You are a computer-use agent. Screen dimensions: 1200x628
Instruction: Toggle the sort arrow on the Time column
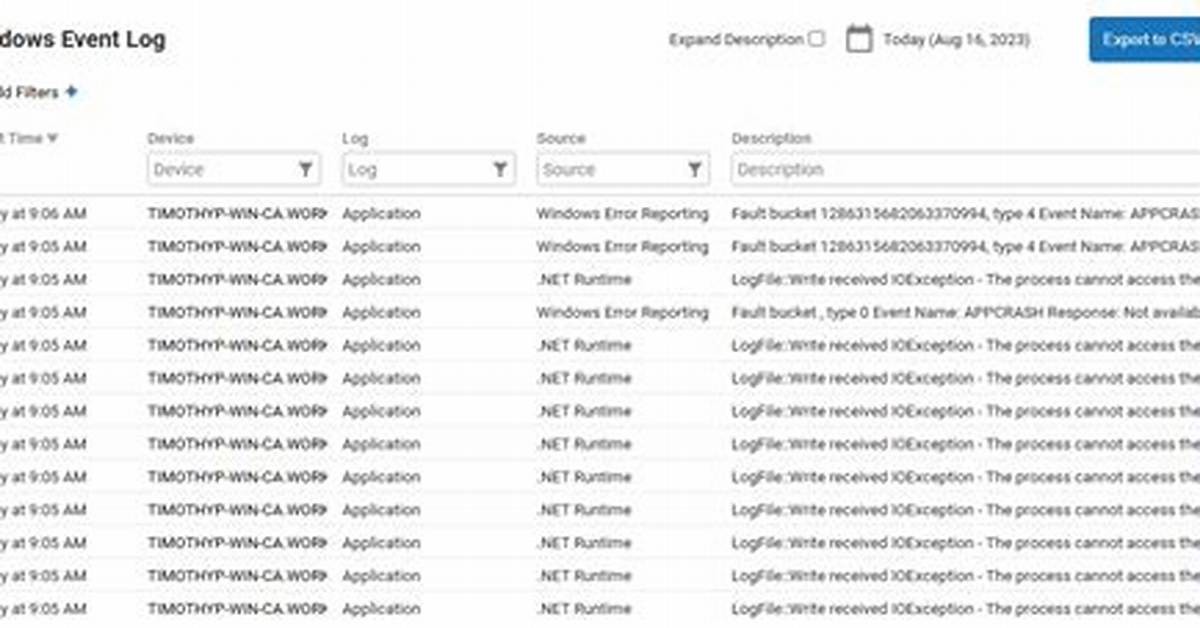pyautogui.click(x=52, y=138)
